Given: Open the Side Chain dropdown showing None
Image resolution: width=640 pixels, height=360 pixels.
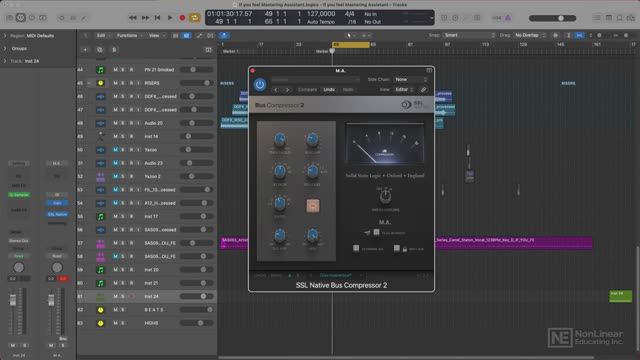Looking at the screenshot, I should click(x=411, y=80).
